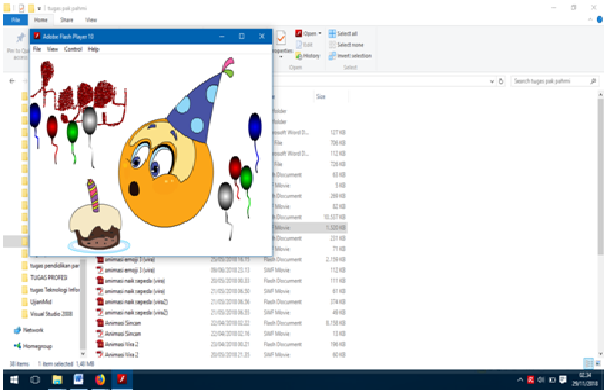This screenshot has width=606, height=390.
Task: Click Animasi Sincan Flash Document file icon
Action: 100,323
